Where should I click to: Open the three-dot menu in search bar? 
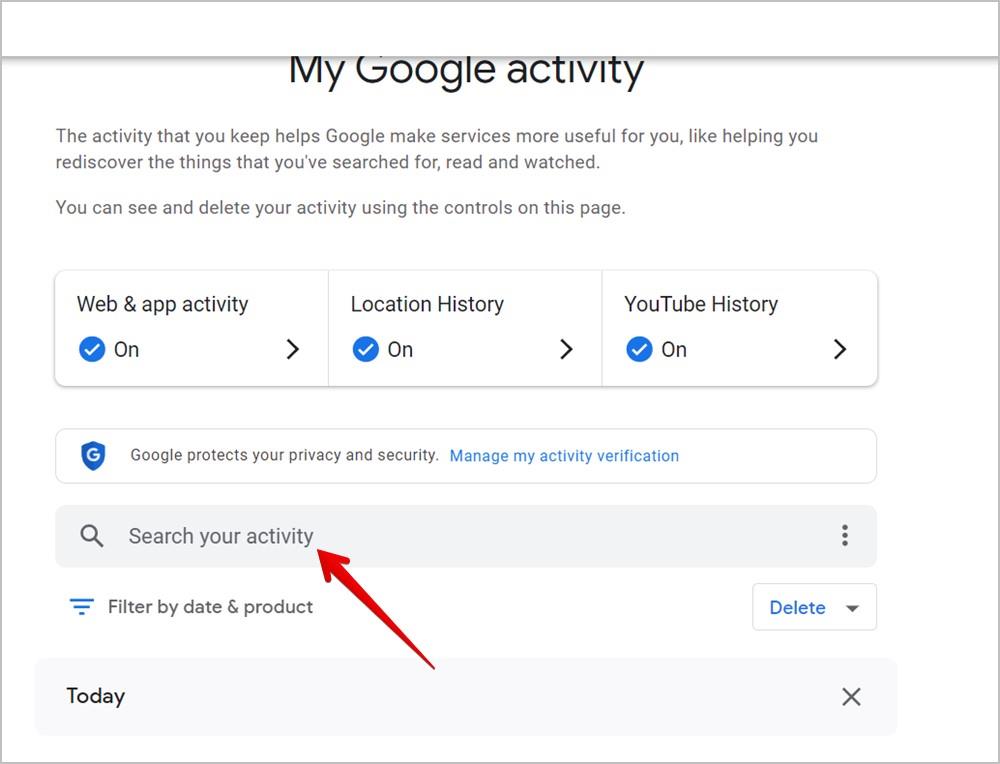(844, 536)
